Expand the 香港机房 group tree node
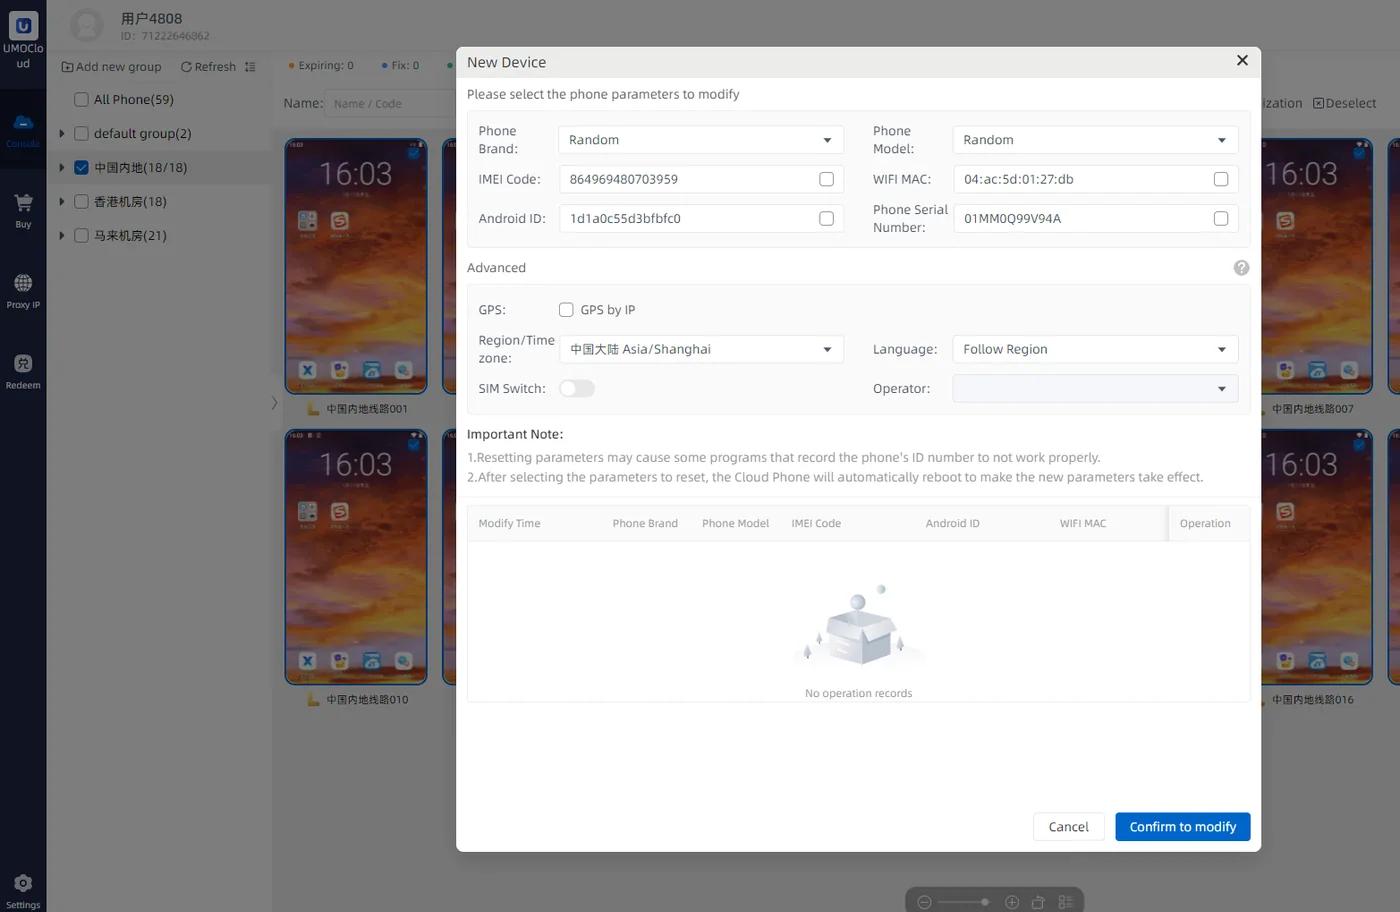1400x912 pixels. click(x=62, y=201)
